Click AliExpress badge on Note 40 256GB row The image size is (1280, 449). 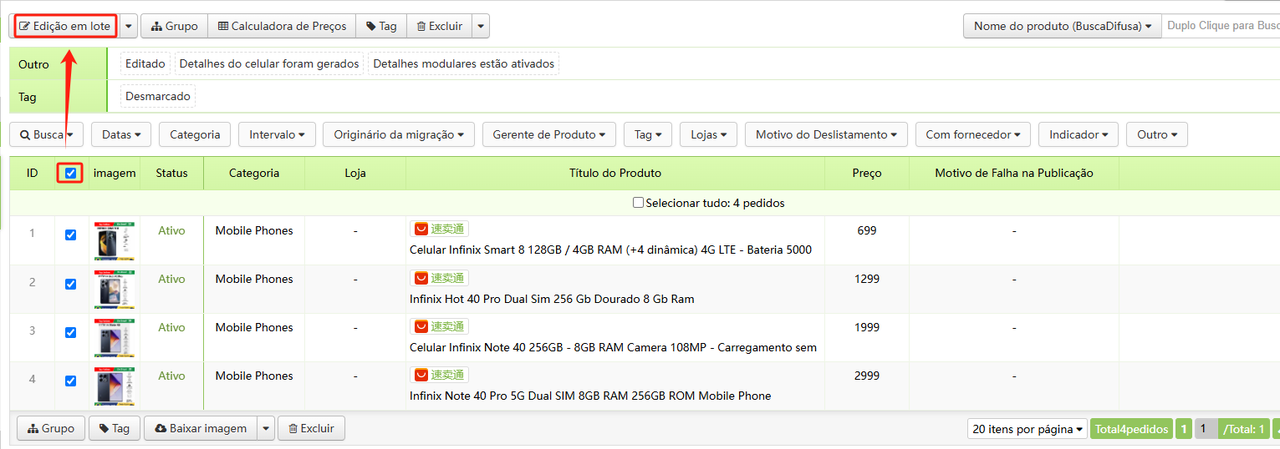[439, 326]
